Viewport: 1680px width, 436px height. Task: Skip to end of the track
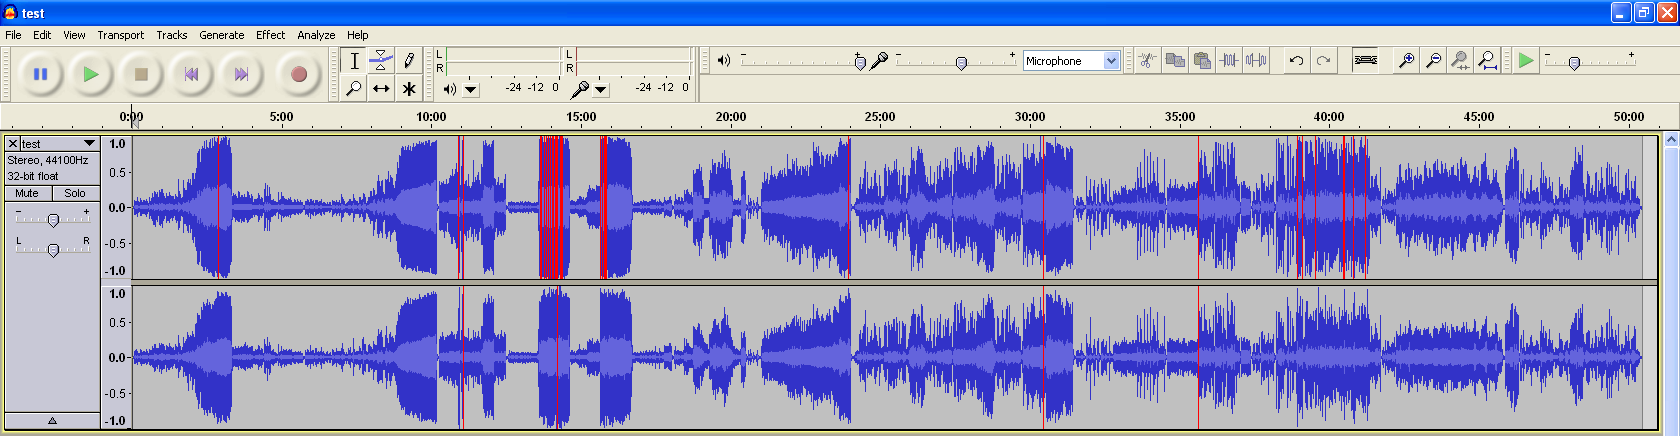(x=241, y=74)
